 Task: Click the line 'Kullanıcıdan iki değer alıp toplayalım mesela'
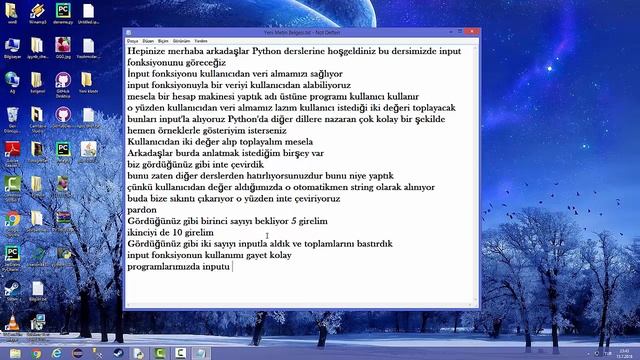pyautogui.click(x=220, y=142)
